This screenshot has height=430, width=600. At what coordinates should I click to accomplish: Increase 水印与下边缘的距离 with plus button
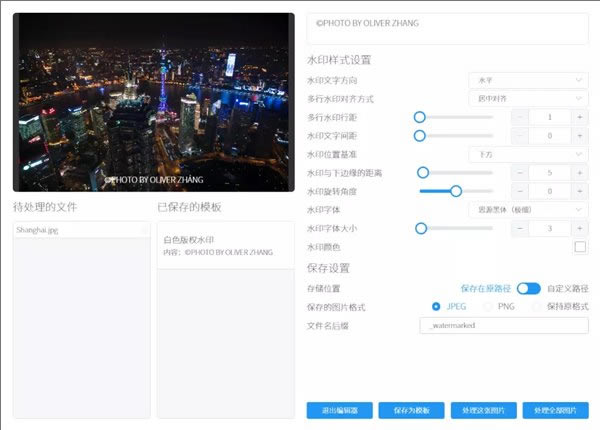pos(580,173)
